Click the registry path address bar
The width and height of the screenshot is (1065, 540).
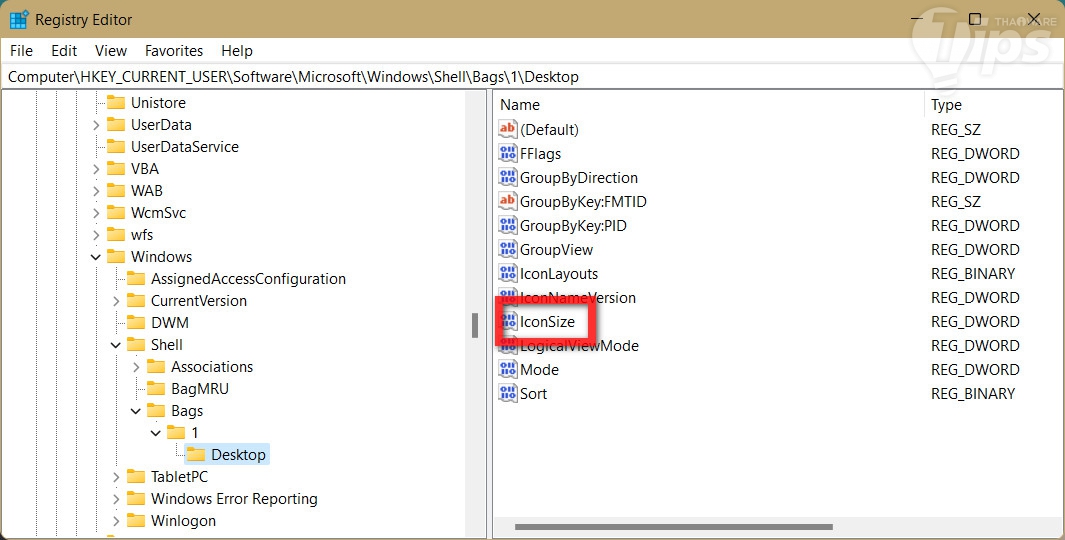[x=532, y=77]
